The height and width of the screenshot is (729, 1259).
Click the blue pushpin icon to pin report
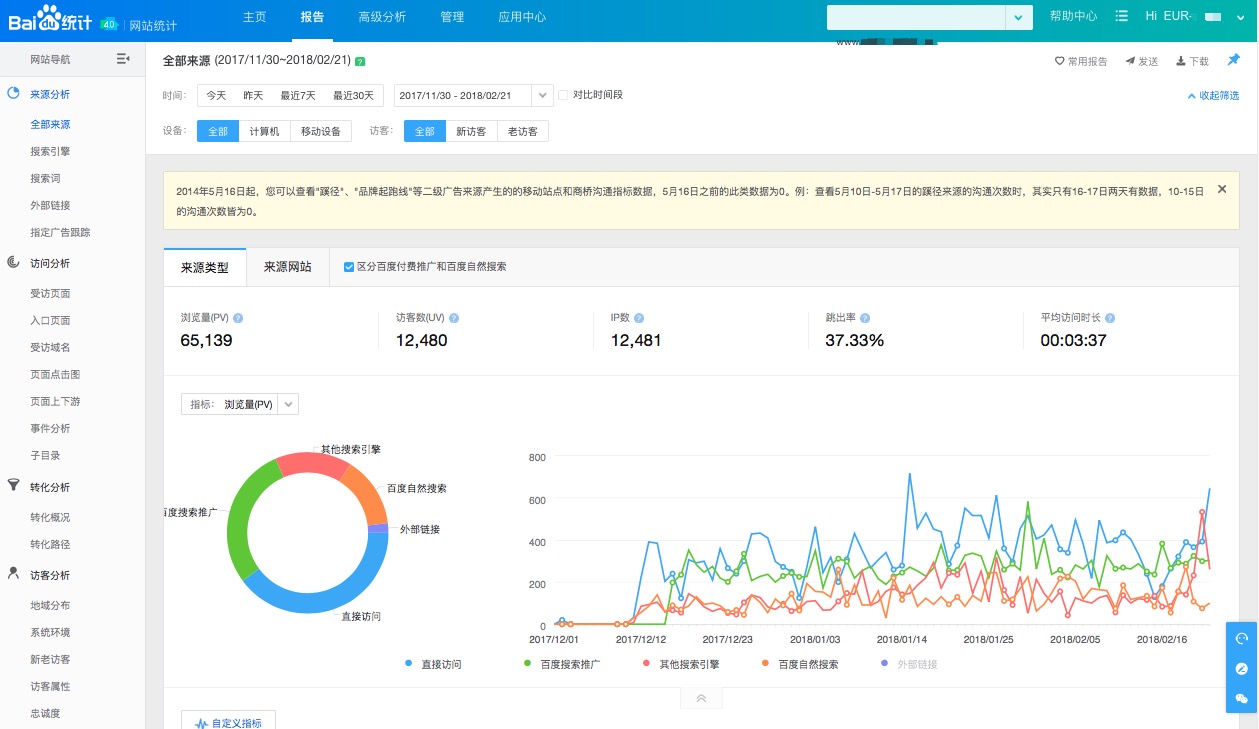coord(1233,60)
